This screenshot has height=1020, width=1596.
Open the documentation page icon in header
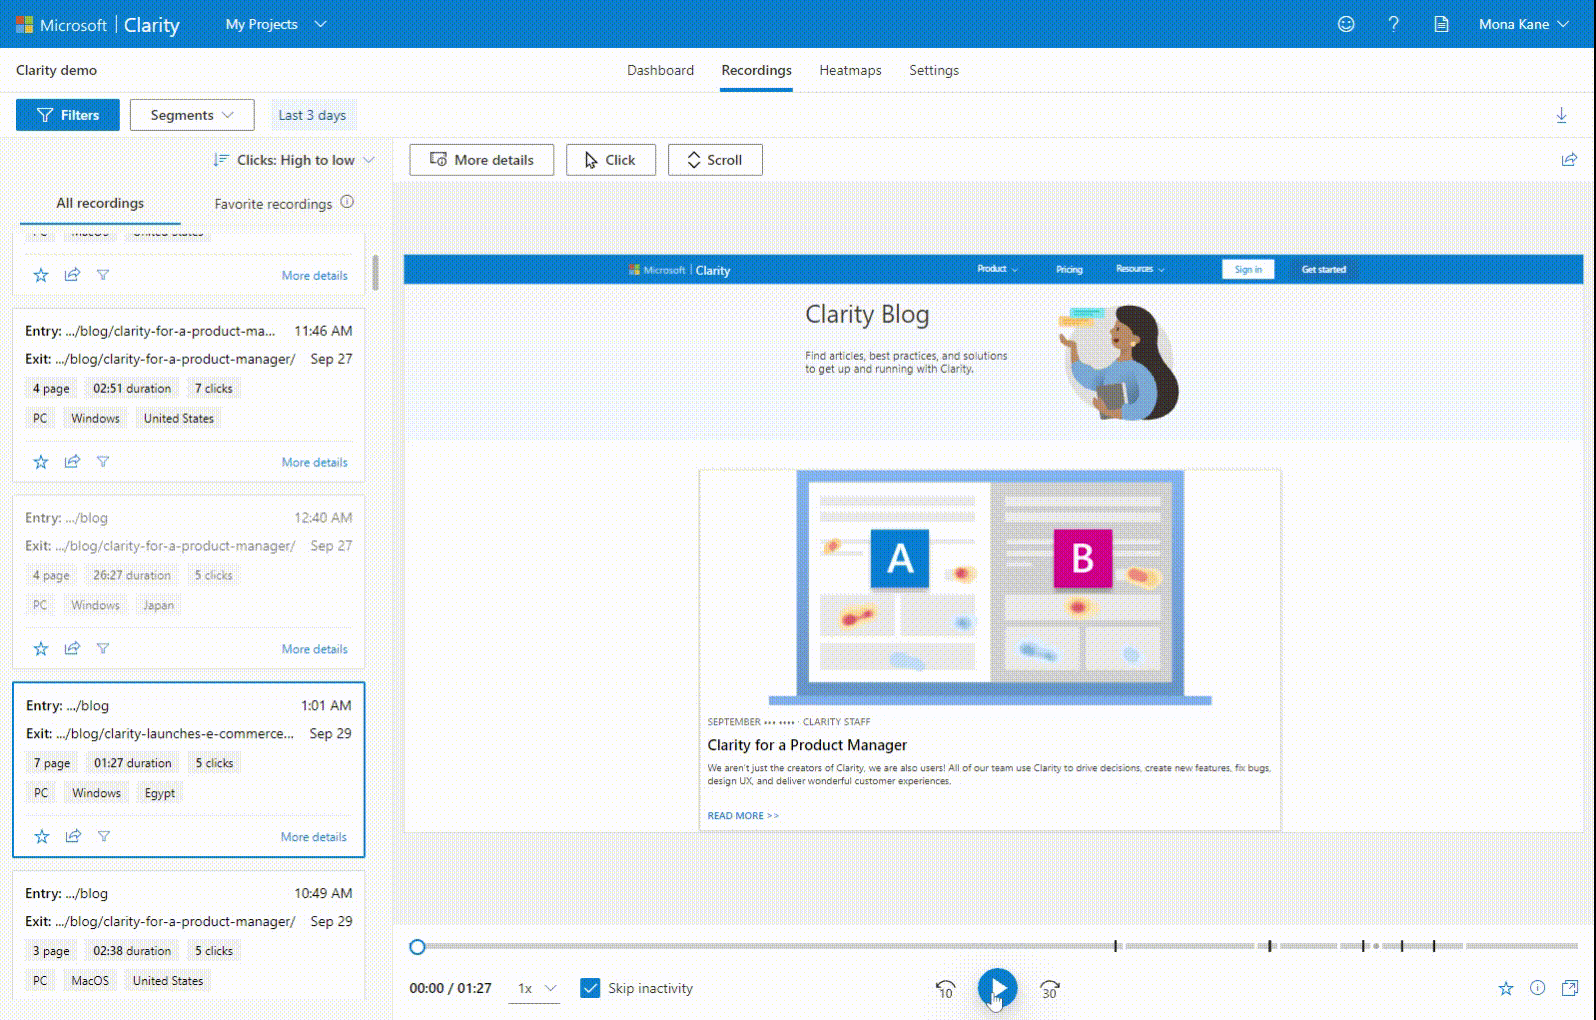pos(1441,24)
